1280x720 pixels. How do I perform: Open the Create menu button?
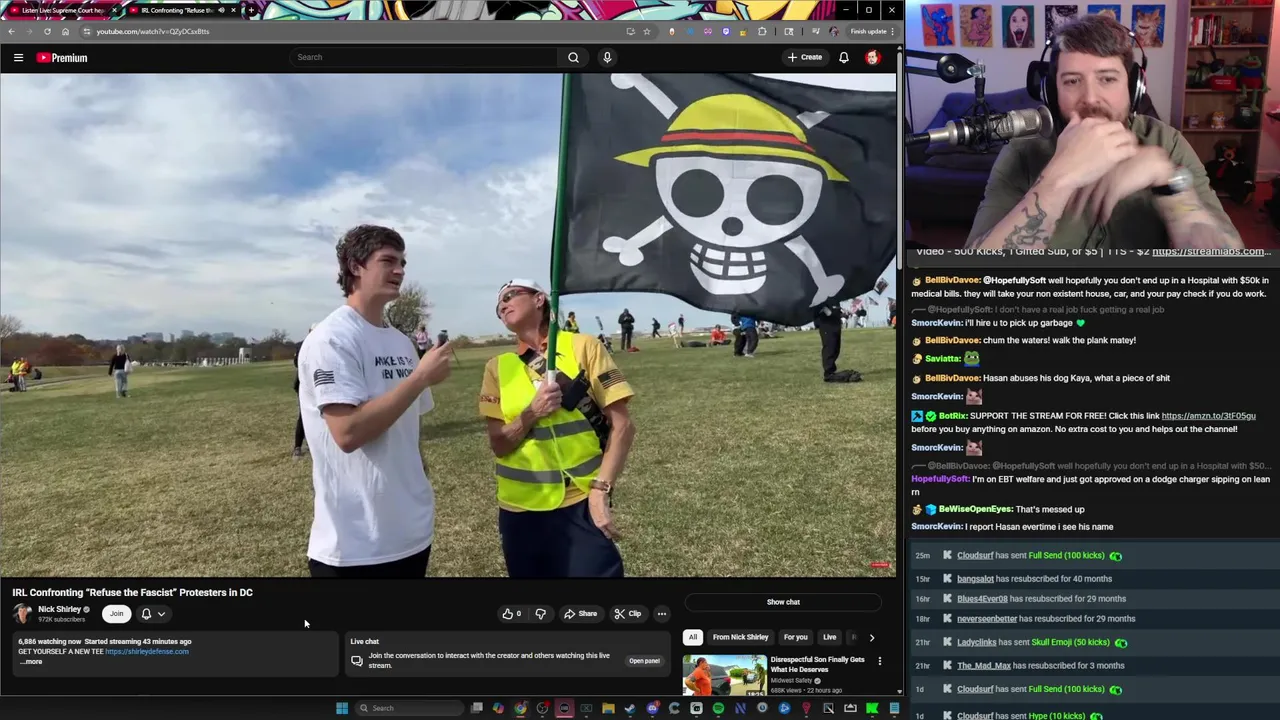click(804, 57)
